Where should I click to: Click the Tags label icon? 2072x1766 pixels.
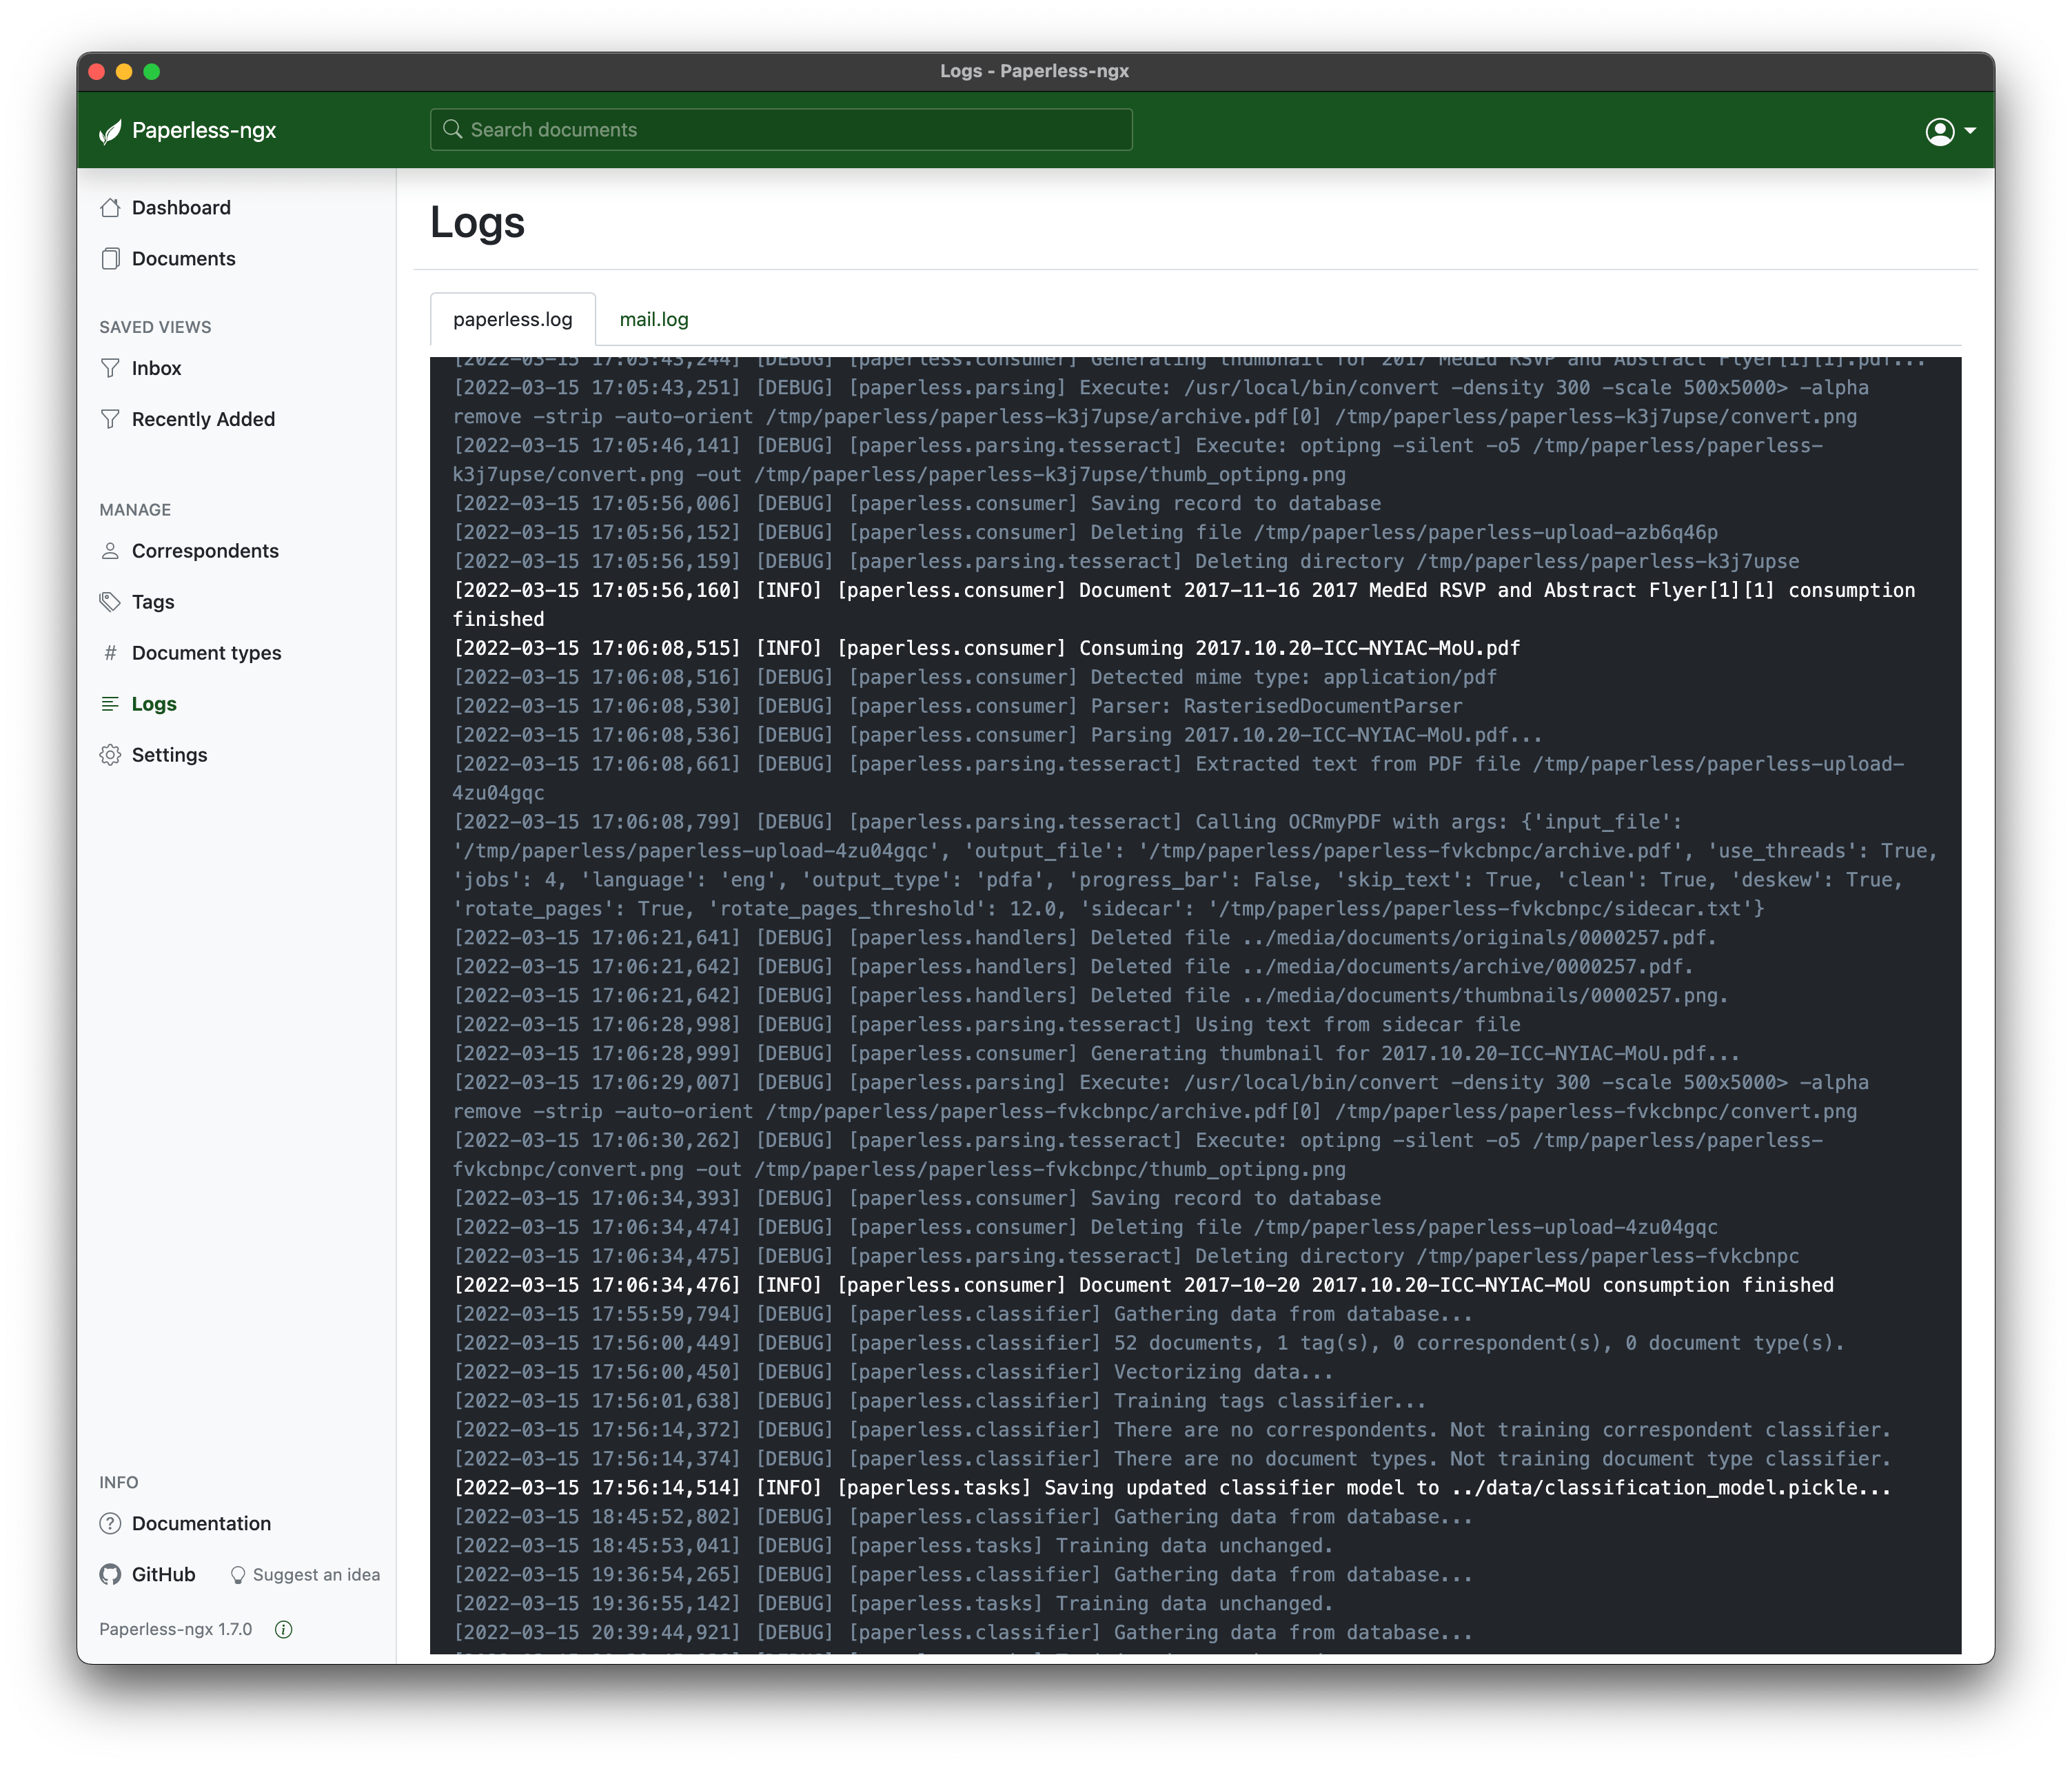[x=110, y=603]
